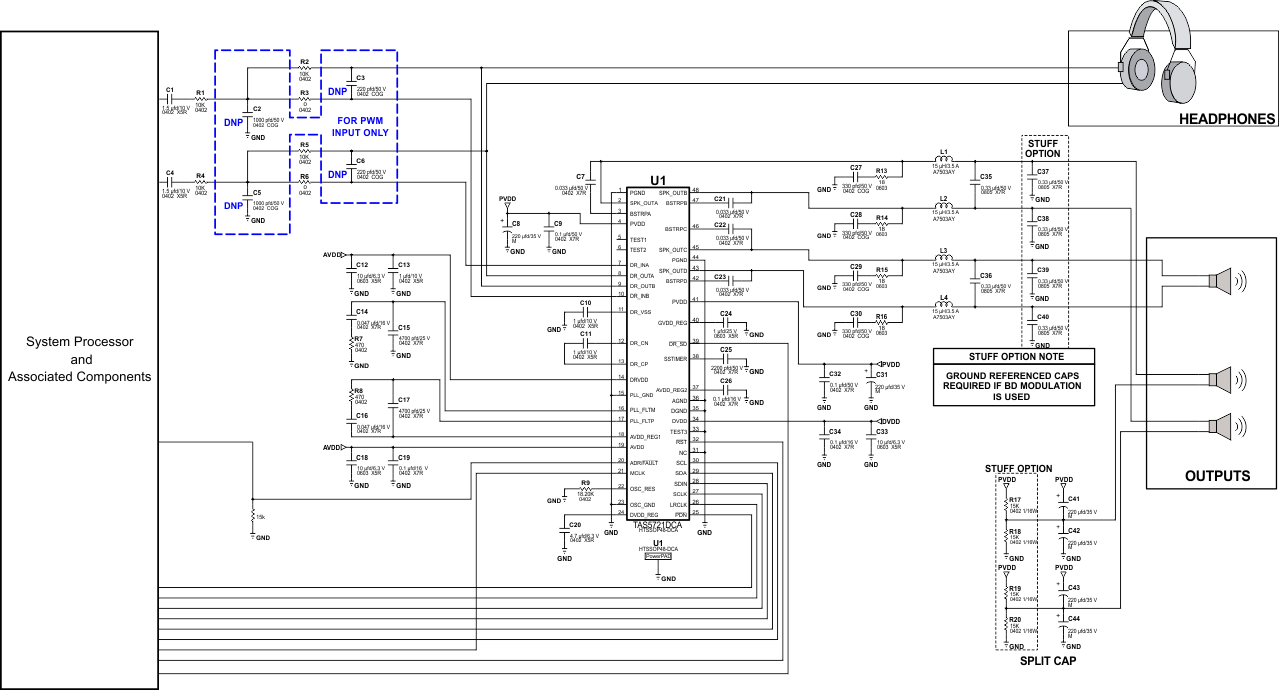Select inductor L1 with its coil symbol
This screenshot has height=690, width=1279.
coord(944,160)
